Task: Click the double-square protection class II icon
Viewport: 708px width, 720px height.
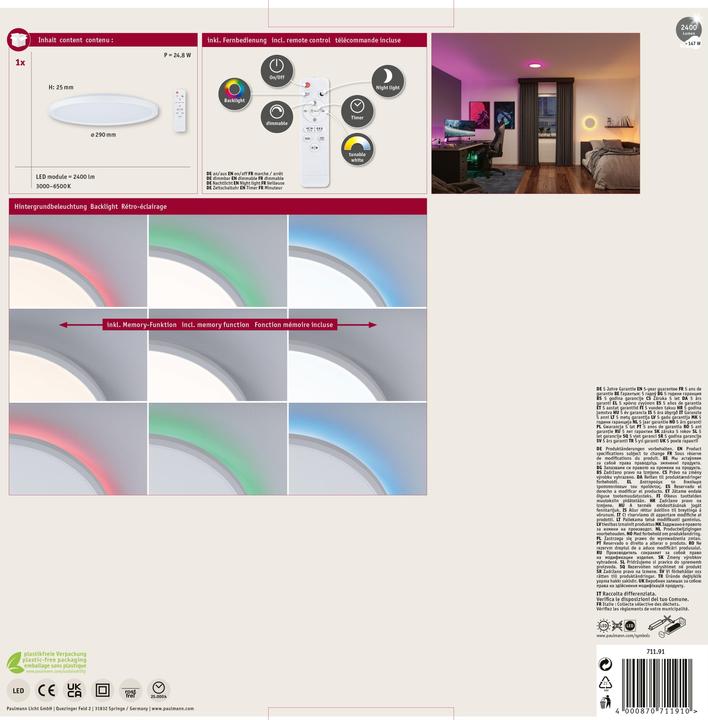Action: pyautogui.click(x=102, y=690)
